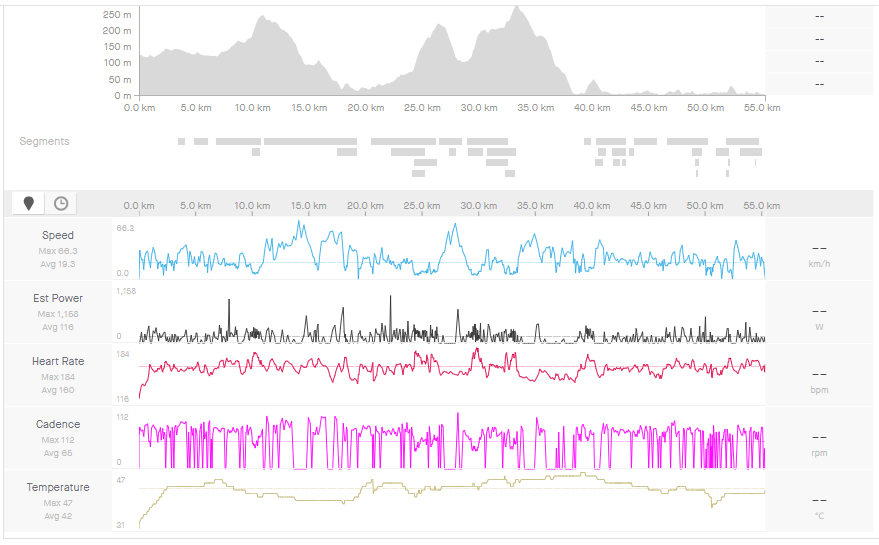
Task: Select the first short segment bar near 3.5 km
Action: click(181, 142)
